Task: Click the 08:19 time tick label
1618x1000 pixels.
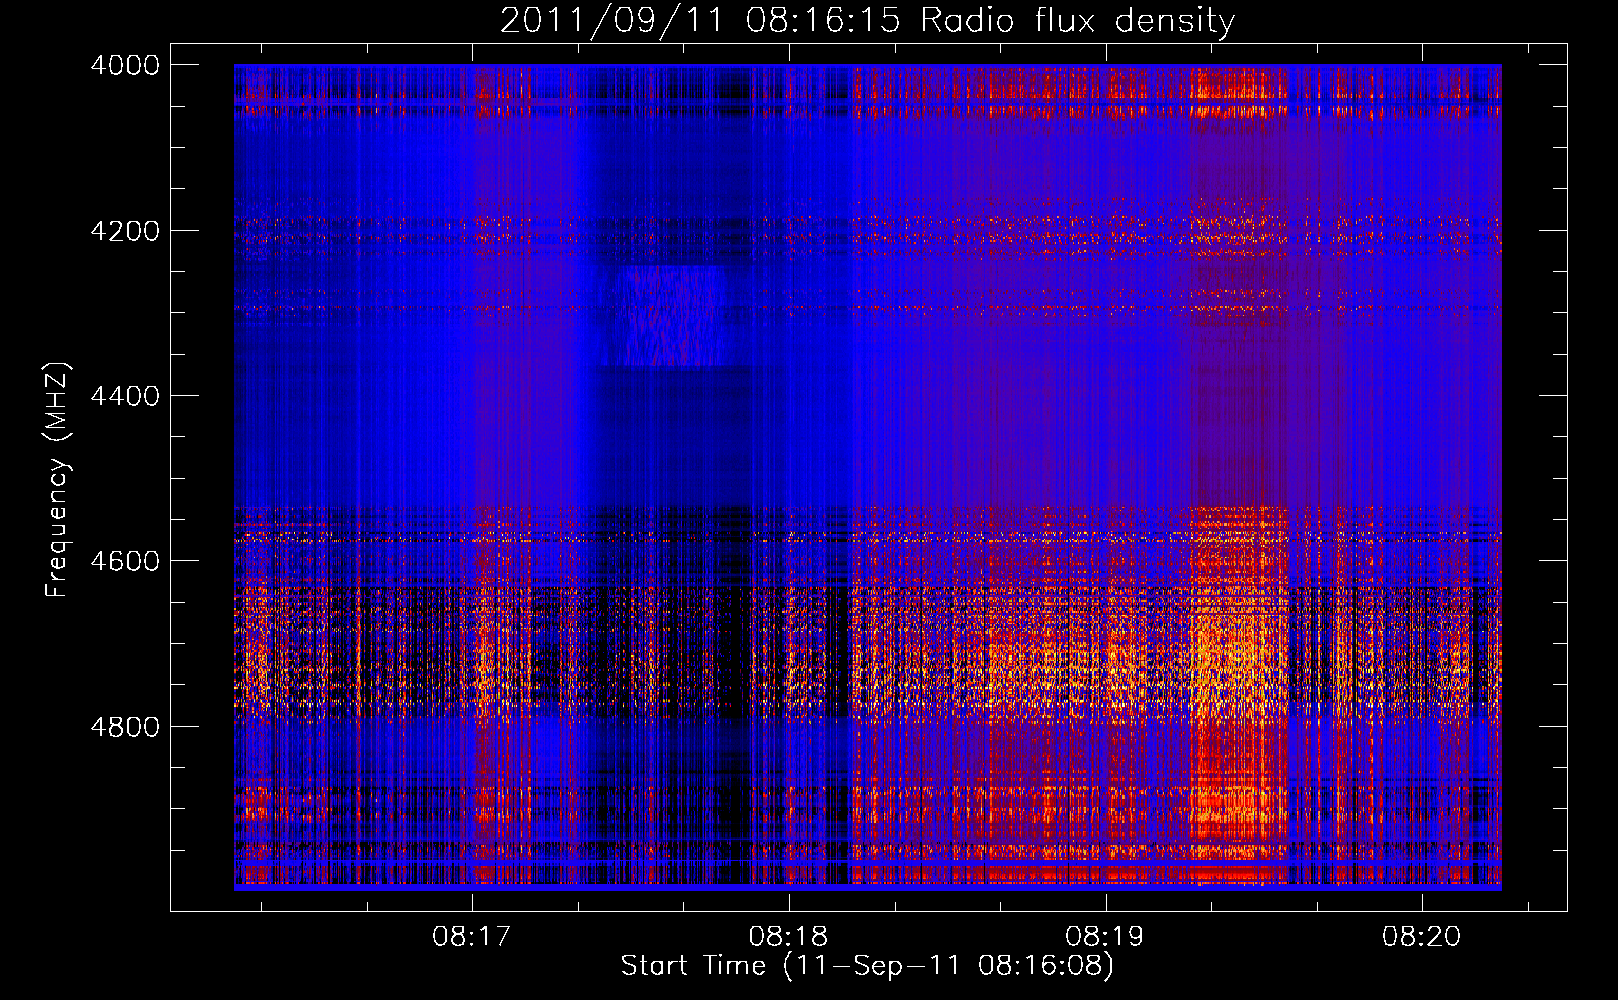Action: tap(1105, 937)
